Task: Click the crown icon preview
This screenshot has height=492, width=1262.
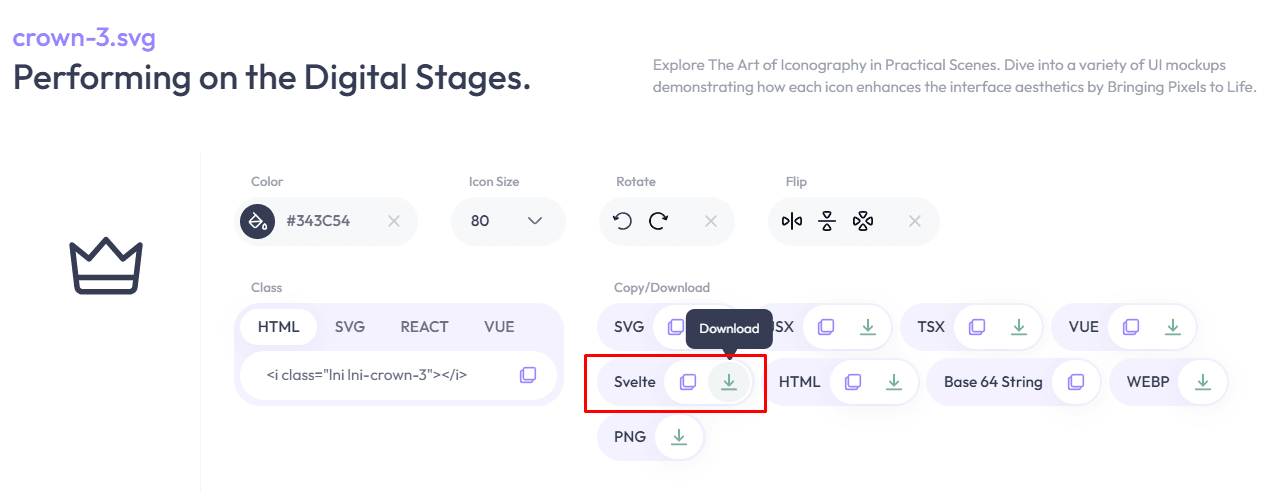Action: (106, 266)
